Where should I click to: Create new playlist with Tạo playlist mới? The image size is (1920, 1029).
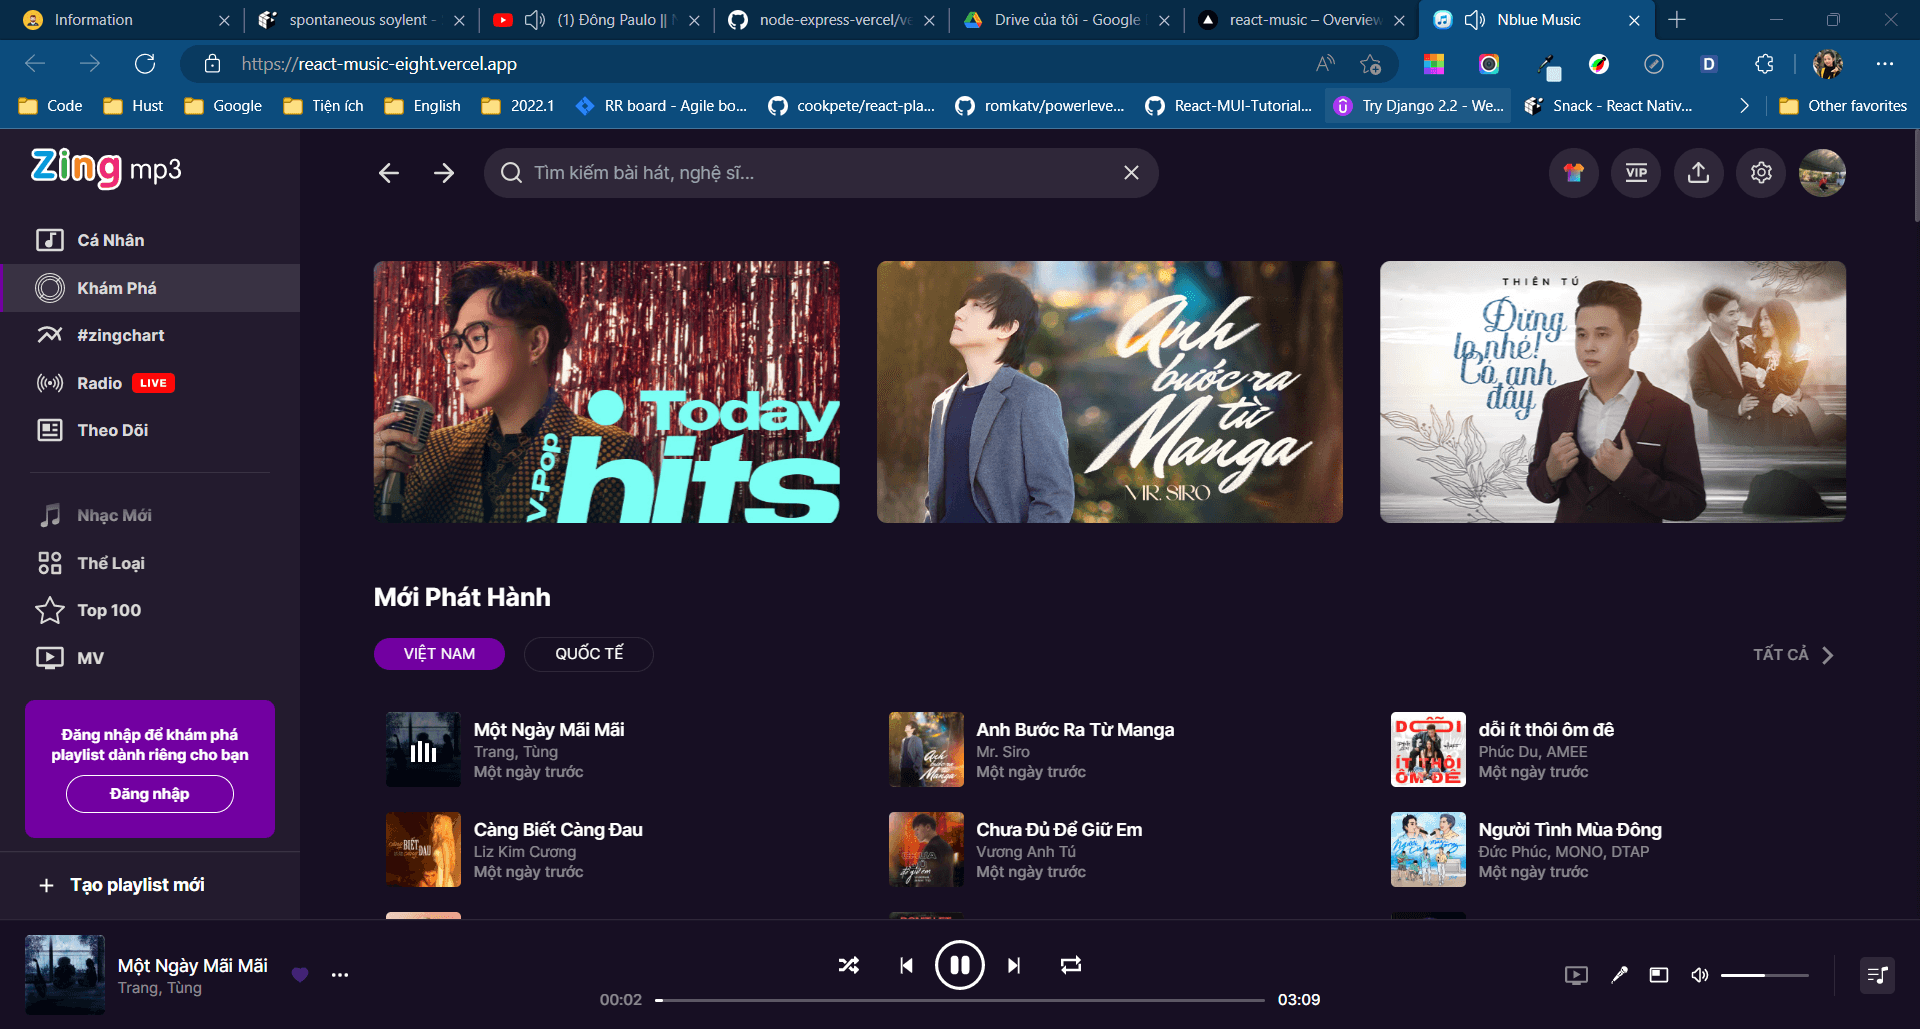(x=121, y=885)
